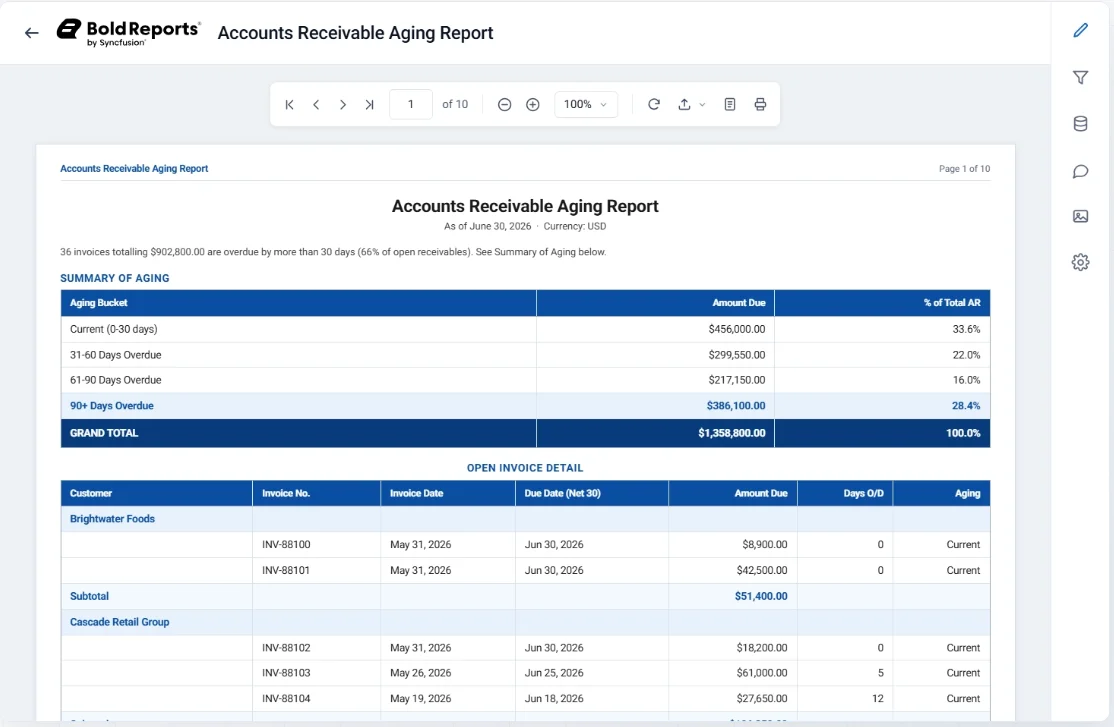Refresh the report
The height and width of the screenshot is (727, 1114).
[654, 104]
